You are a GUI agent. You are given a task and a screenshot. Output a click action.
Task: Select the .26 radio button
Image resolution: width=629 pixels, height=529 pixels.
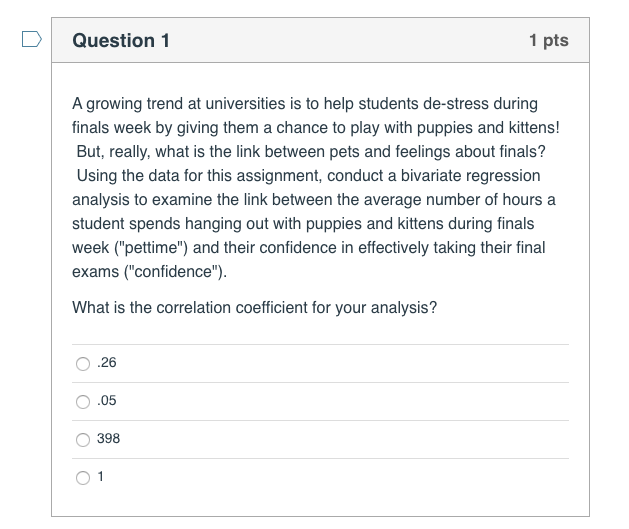[83, 363]
